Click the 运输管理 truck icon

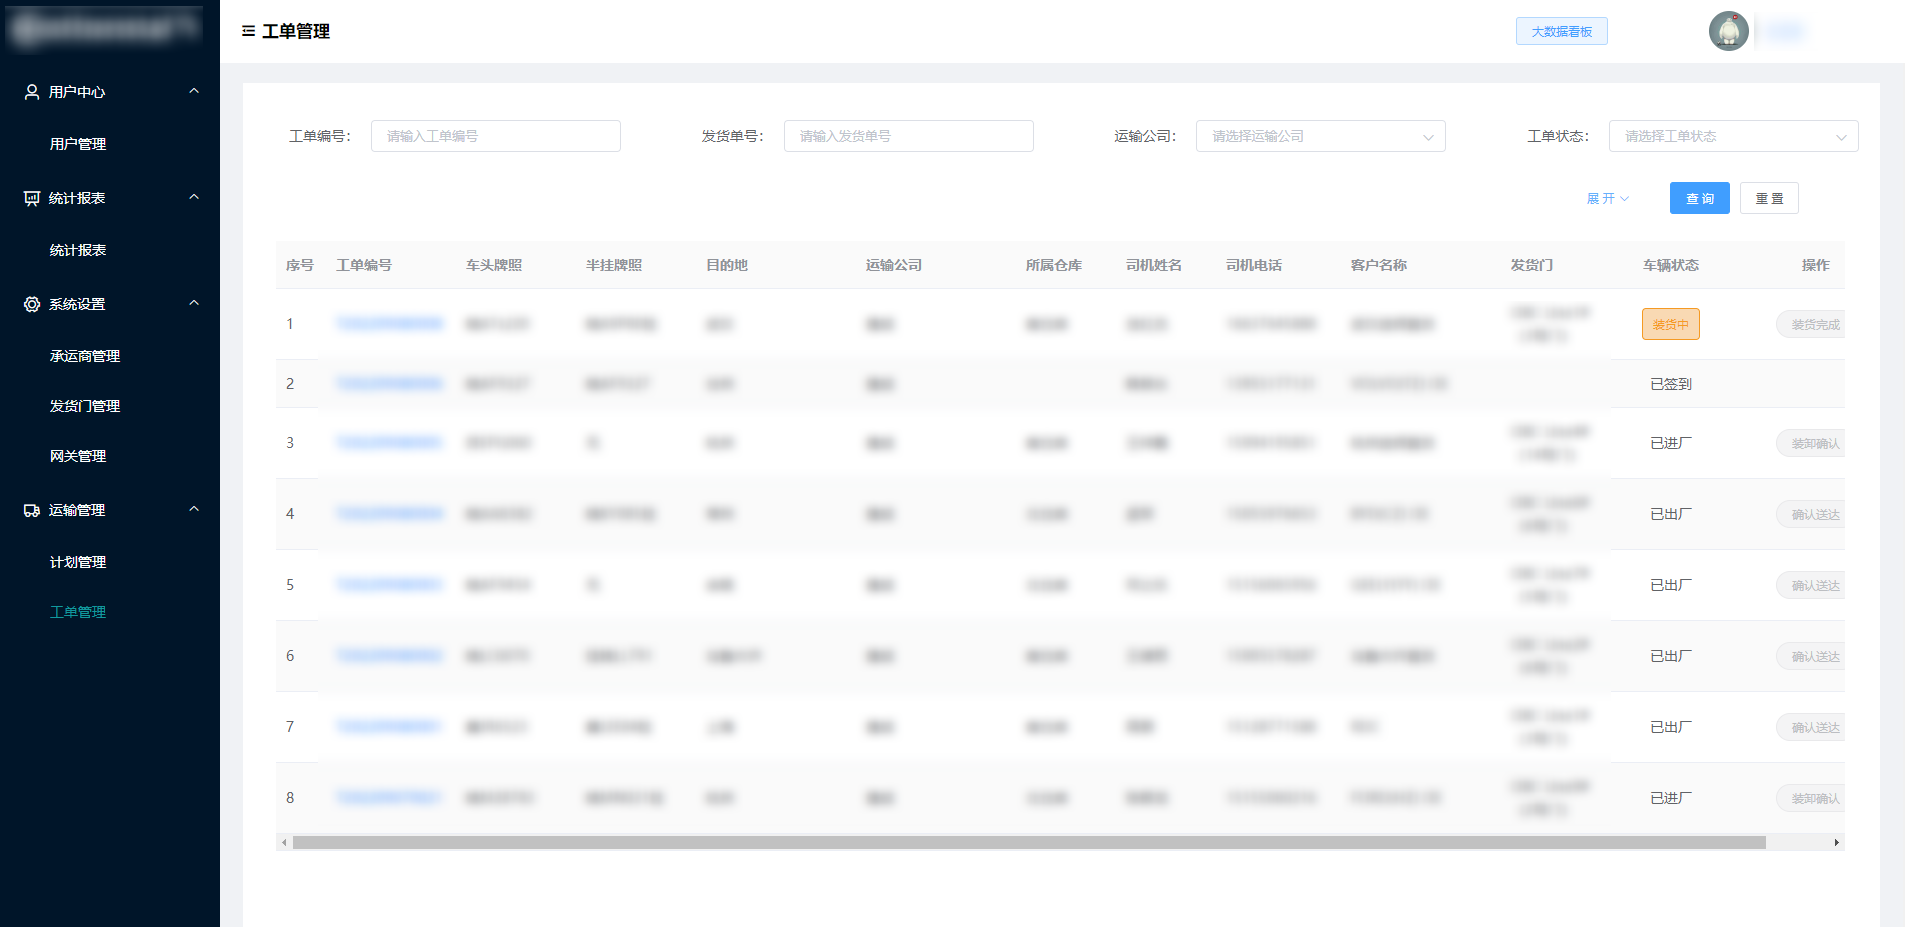pyautogui.click(x=32, y=510)
